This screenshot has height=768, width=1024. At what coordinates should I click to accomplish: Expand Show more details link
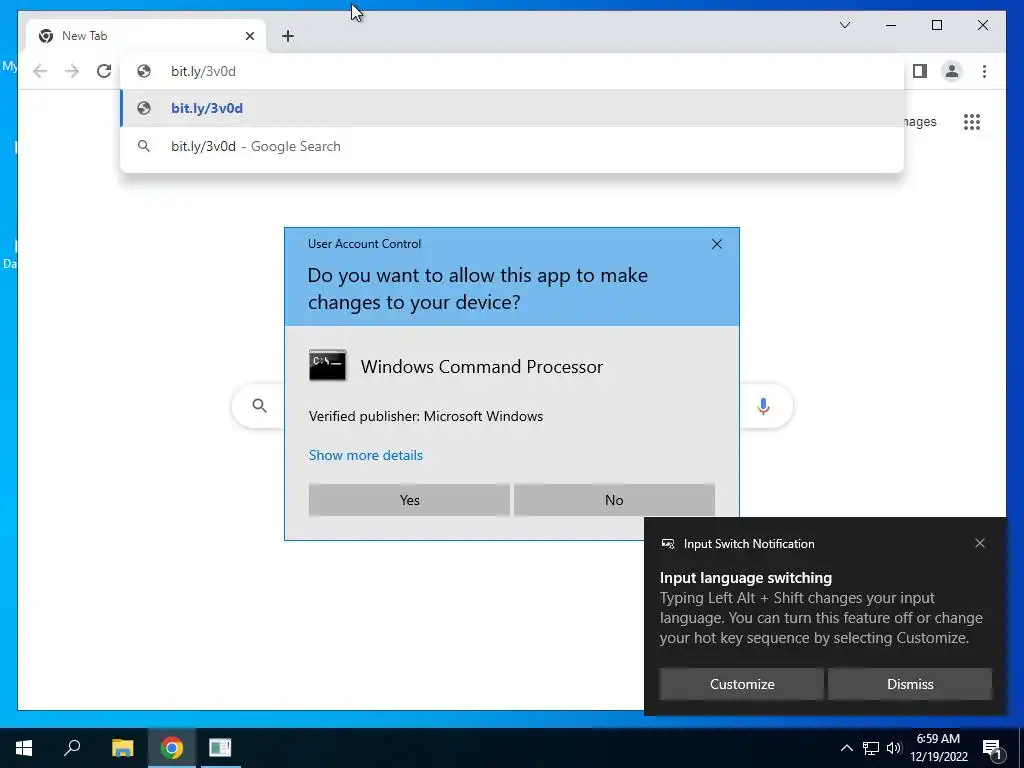click(366, 455)
